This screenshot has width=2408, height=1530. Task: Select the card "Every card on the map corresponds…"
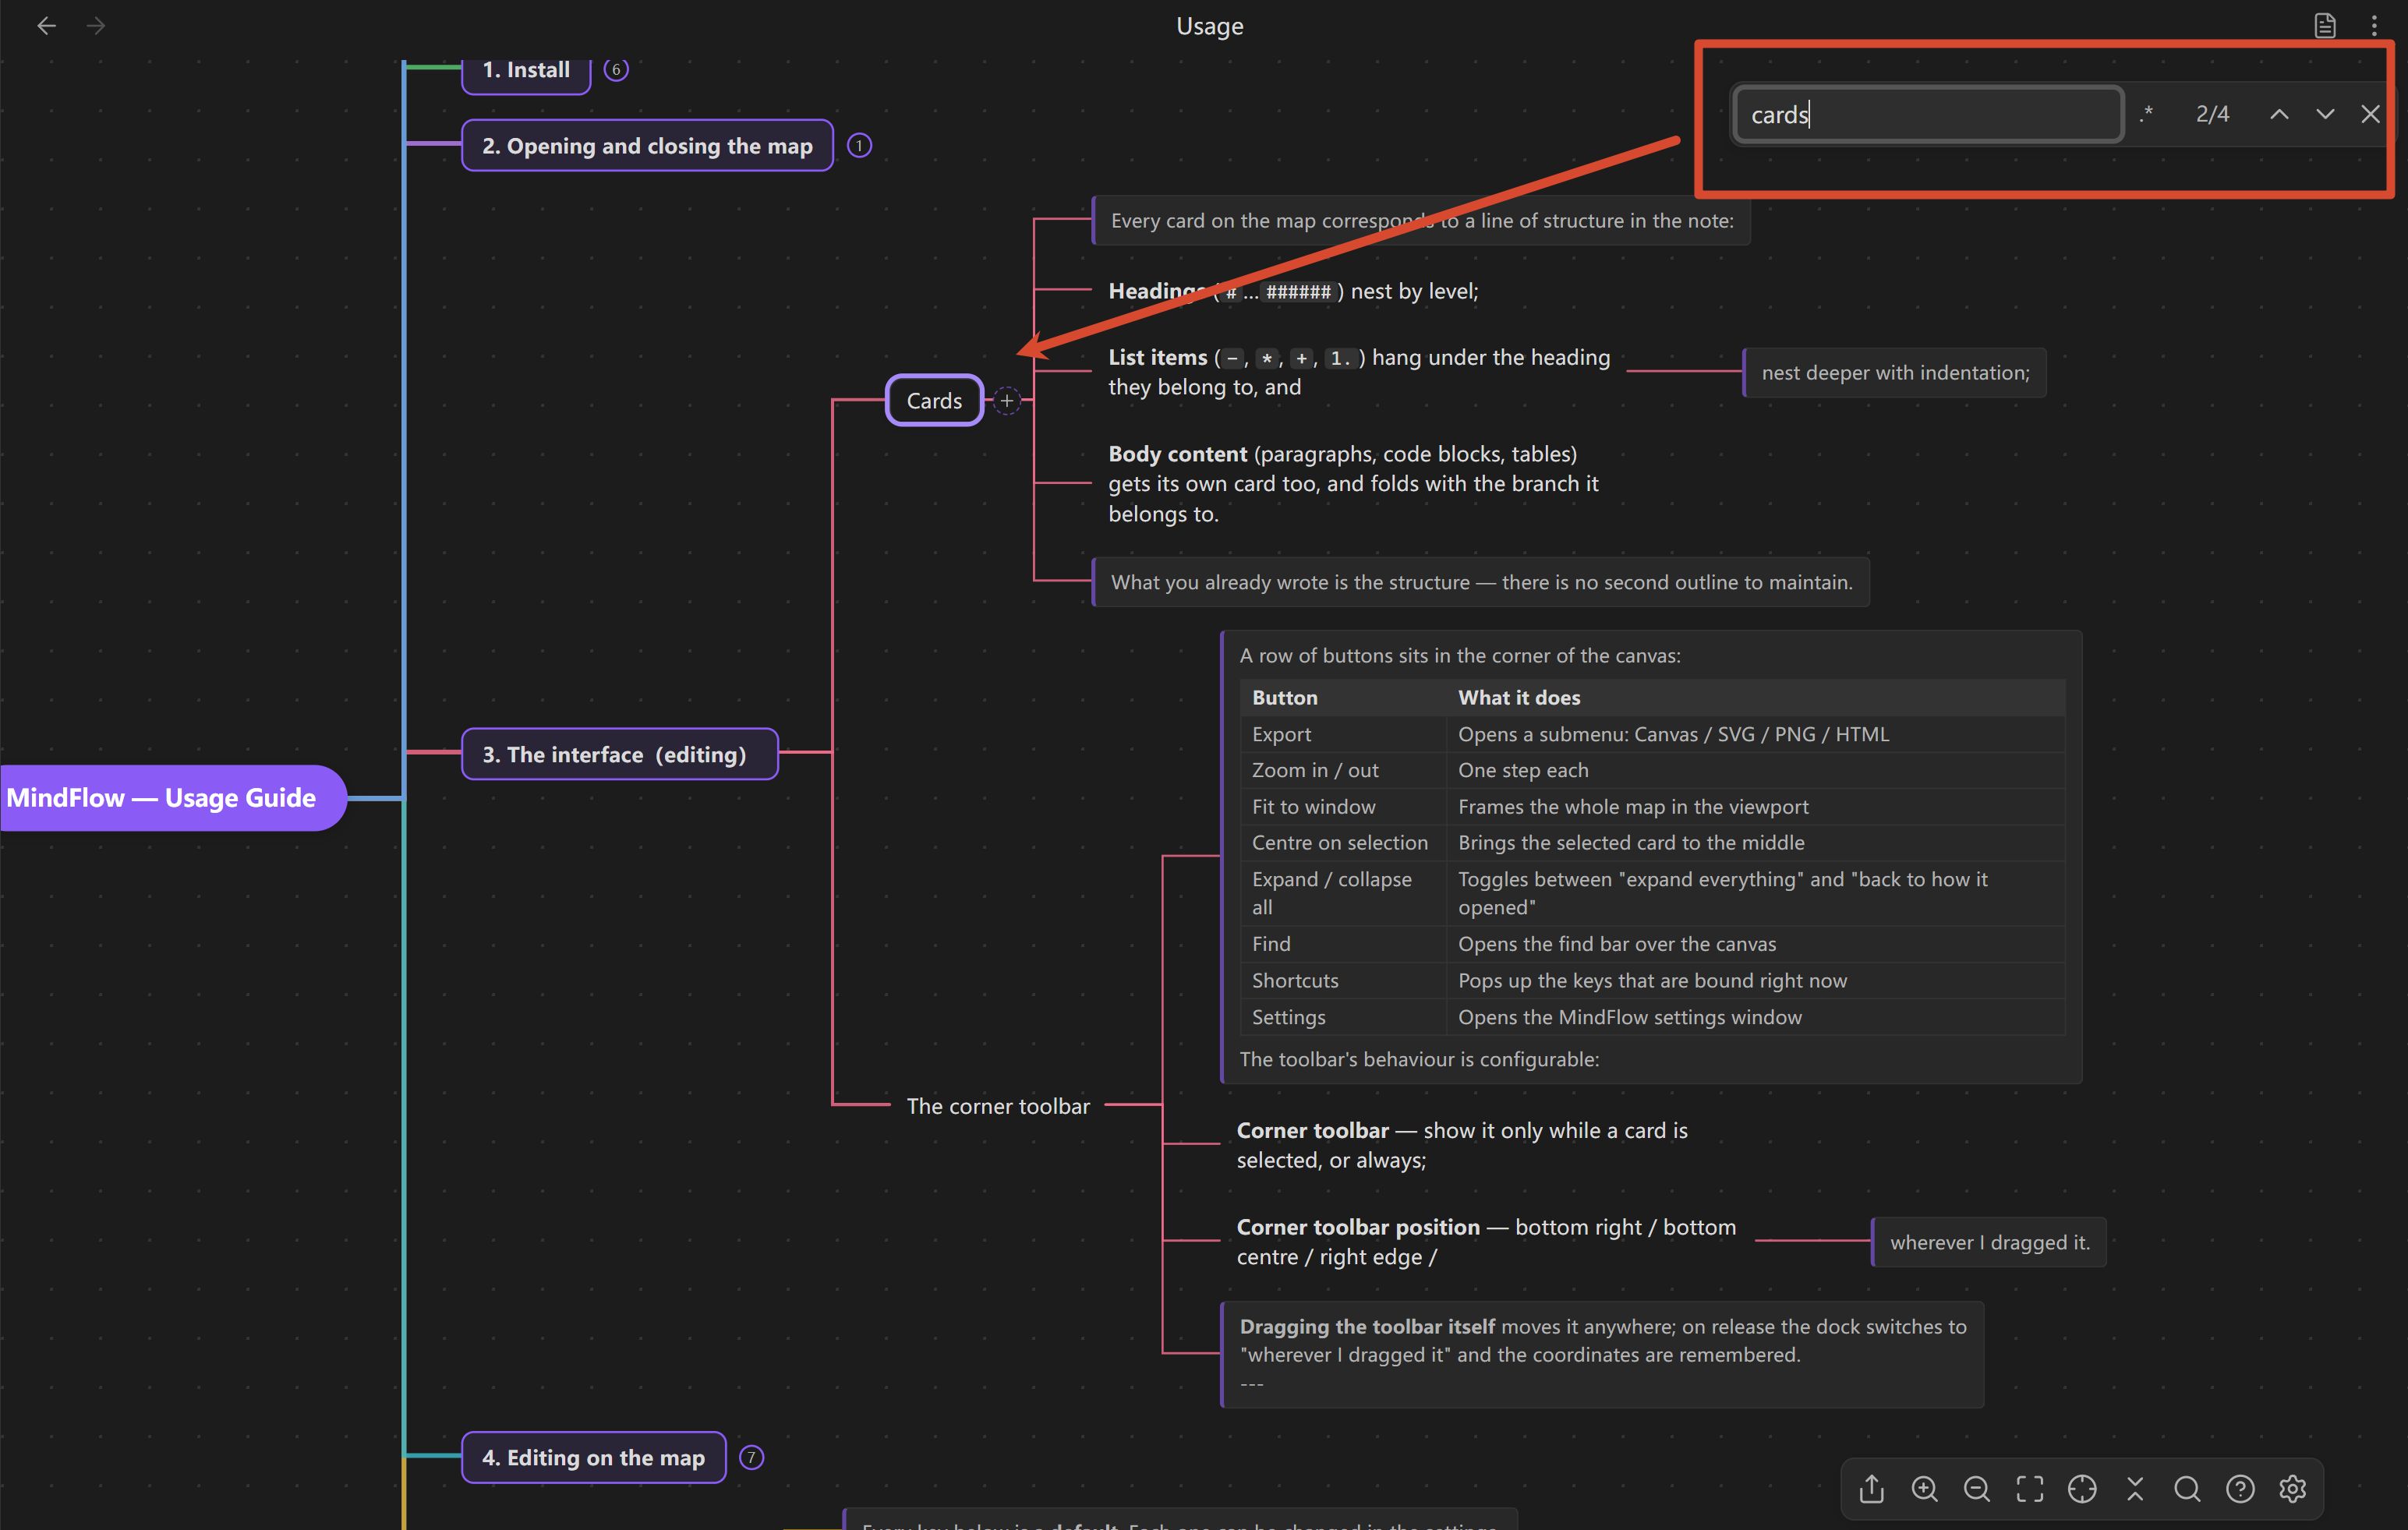point(1421,221)
